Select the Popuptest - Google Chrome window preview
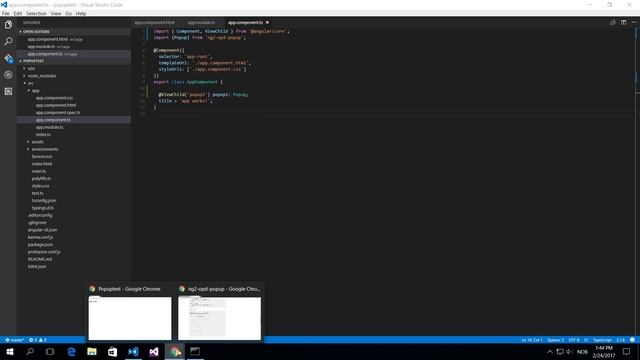This screenshot has height=360, width=640. pyautogui.click(x=130, y=313)
